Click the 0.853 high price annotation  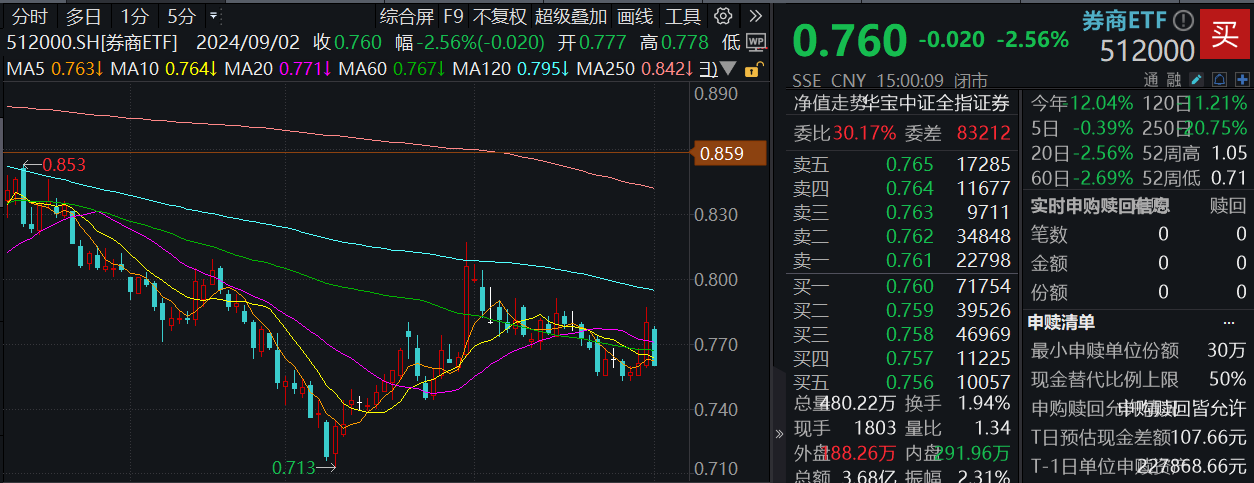(x=66, y=165)
